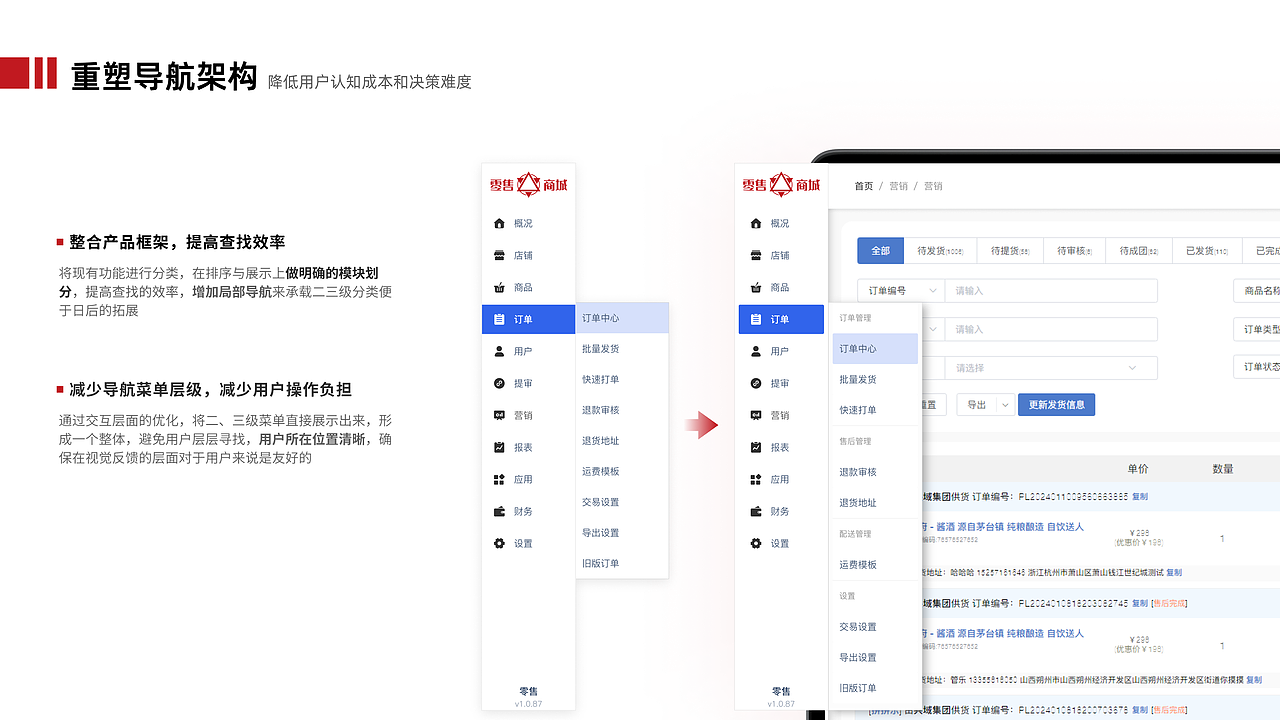Open 交易设置 in the flat submenu

click(x=622, y=502)
